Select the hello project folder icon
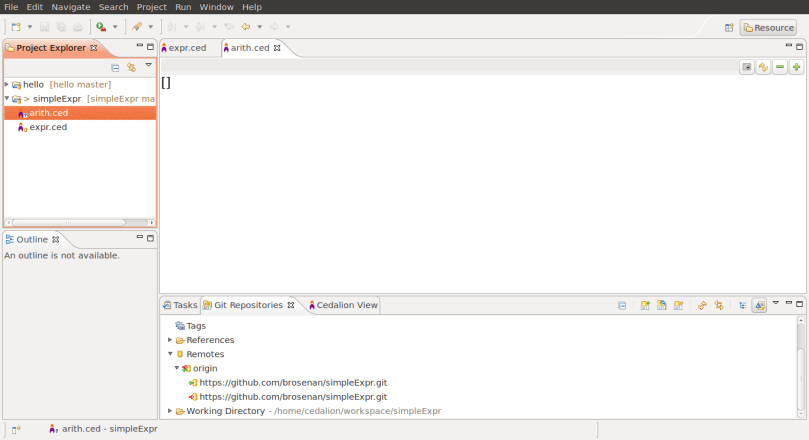The height and width of the screenshot is (440, 809). (x=17, y=85)
